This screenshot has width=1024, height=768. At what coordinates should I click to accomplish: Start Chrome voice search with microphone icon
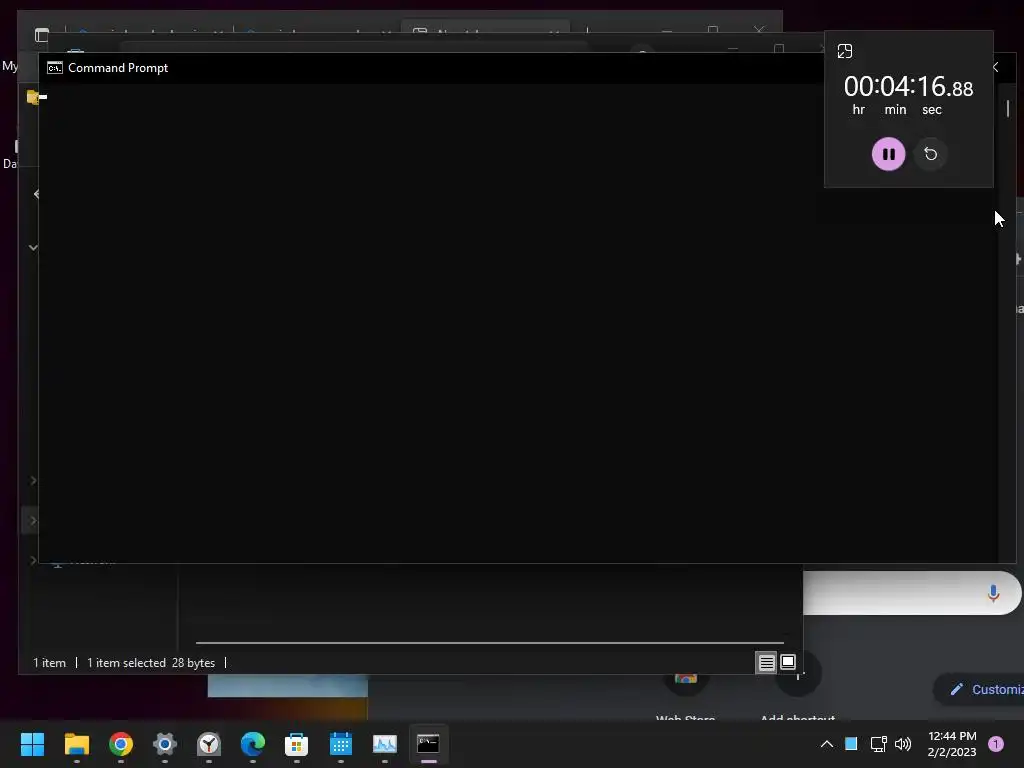[993, 593]
